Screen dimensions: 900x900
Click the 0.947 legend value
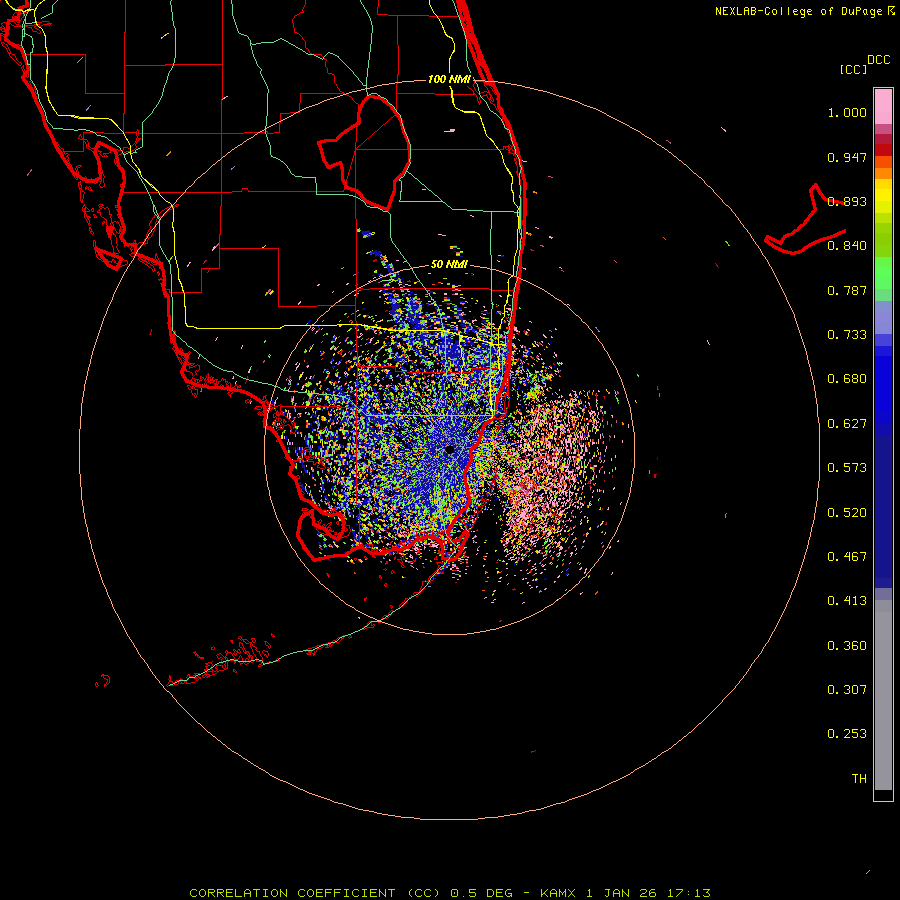847,157
